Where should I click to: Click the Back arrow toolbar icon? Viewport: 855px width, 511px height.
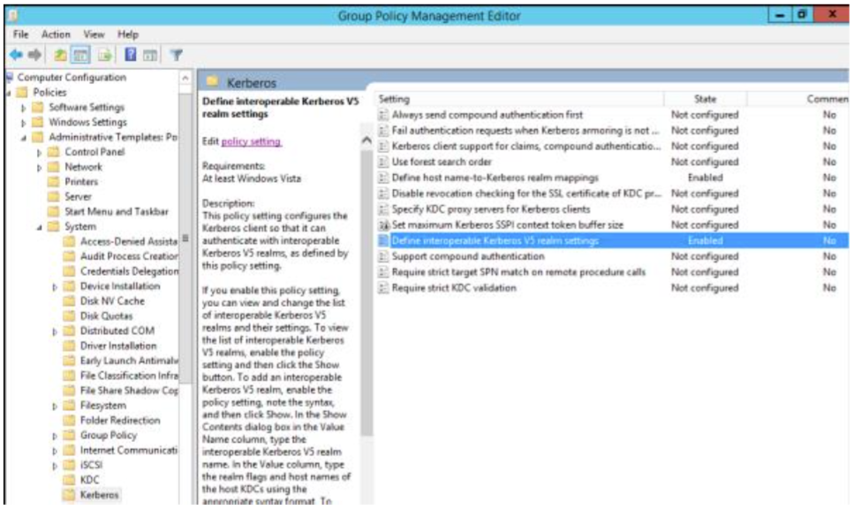click(15, 55)
